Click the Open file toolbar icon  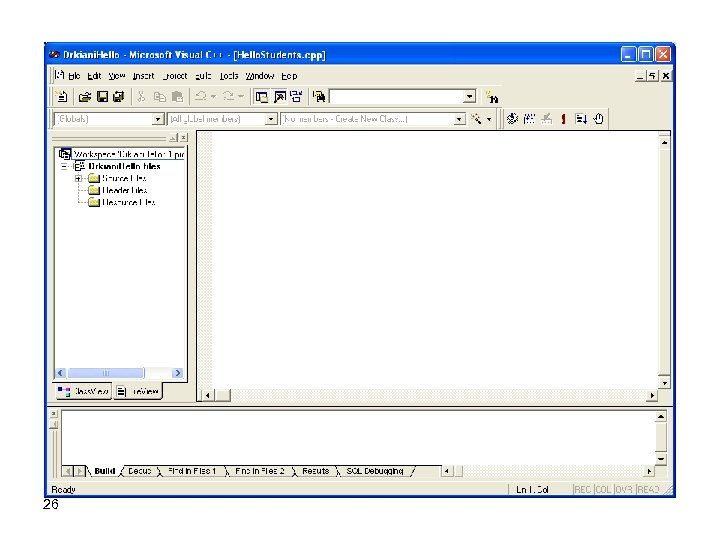(84, 97)
